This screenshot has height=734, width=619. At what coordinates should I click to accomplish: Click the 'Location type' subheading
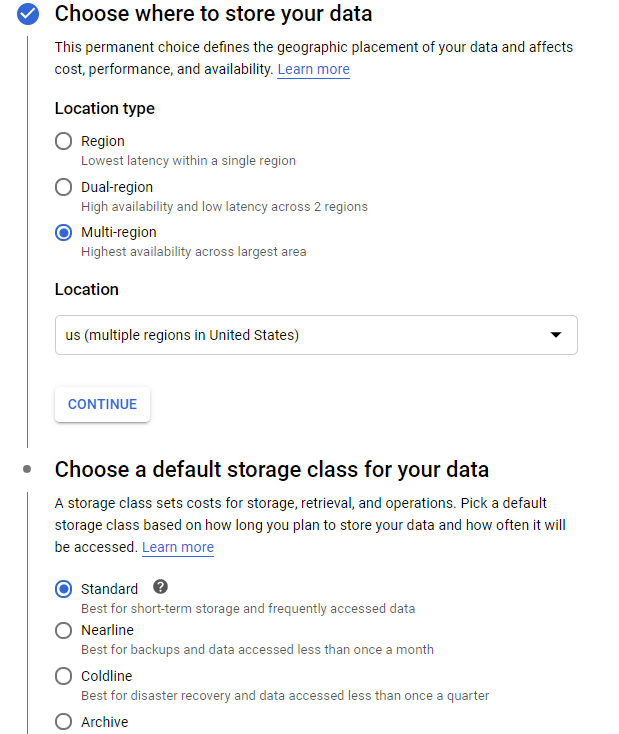tap(104, 108)
